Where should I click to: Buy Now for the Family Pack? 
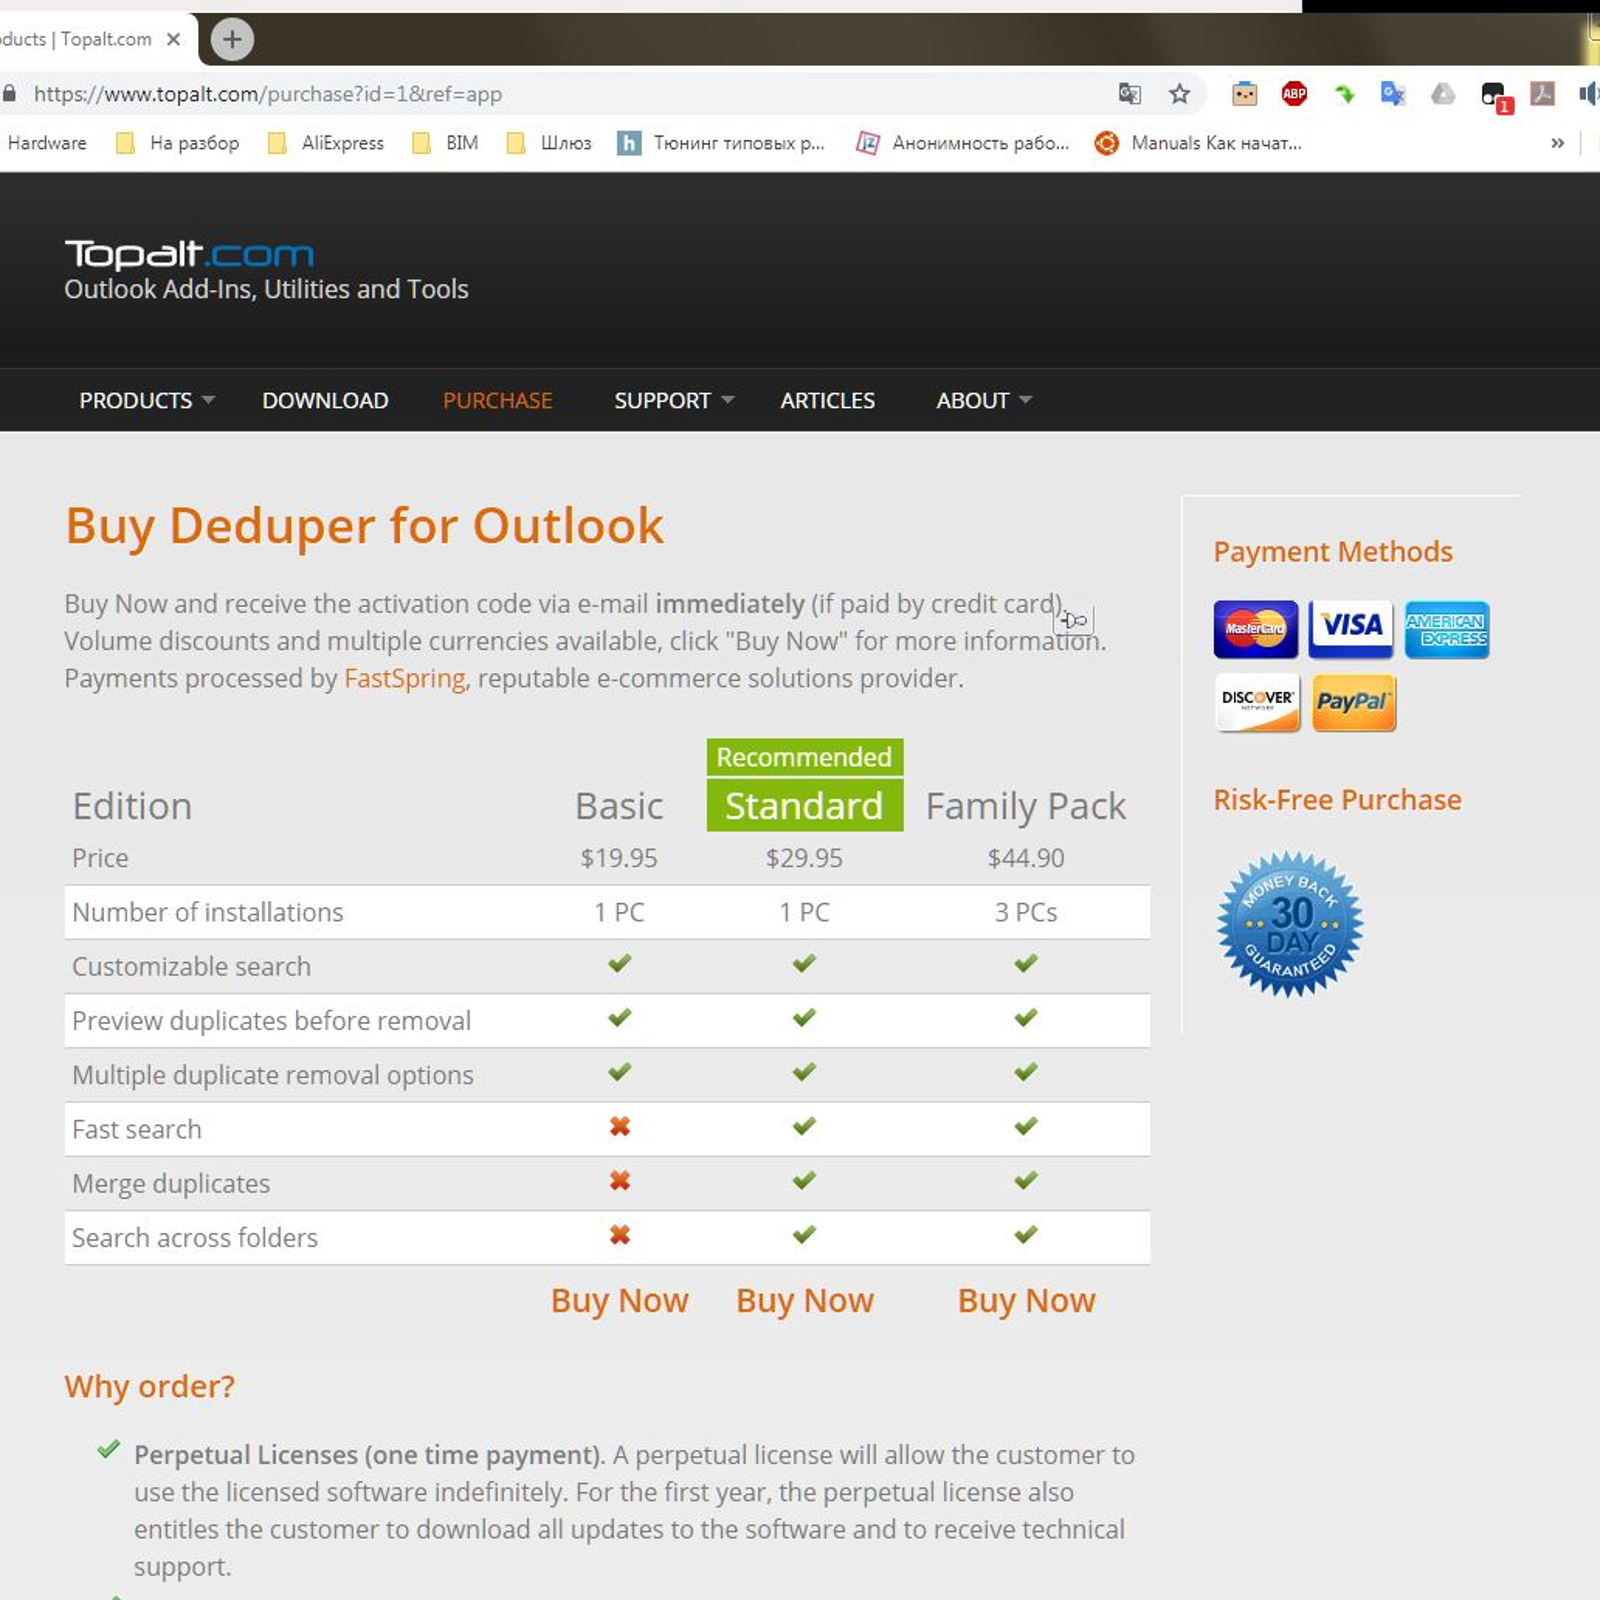[x=1026, y=1300]
